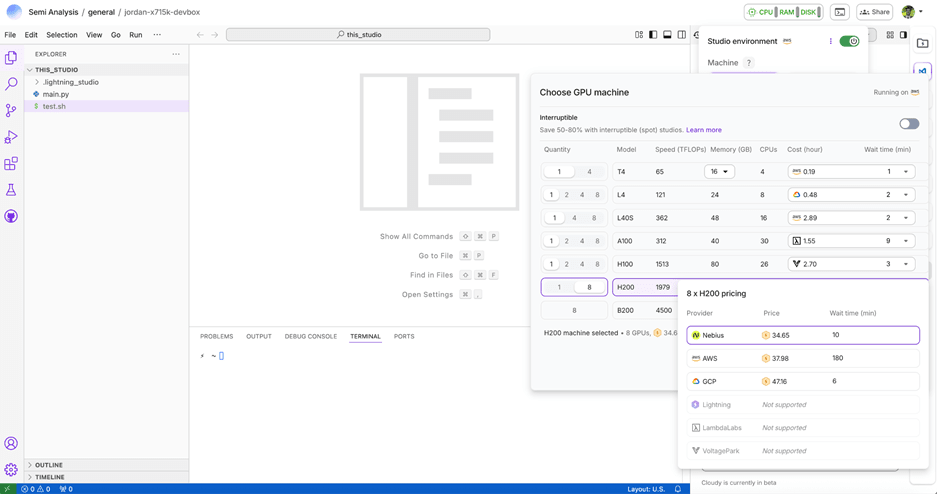Click the Machine help question mark
Screen dimensions: 937x494
749,63
